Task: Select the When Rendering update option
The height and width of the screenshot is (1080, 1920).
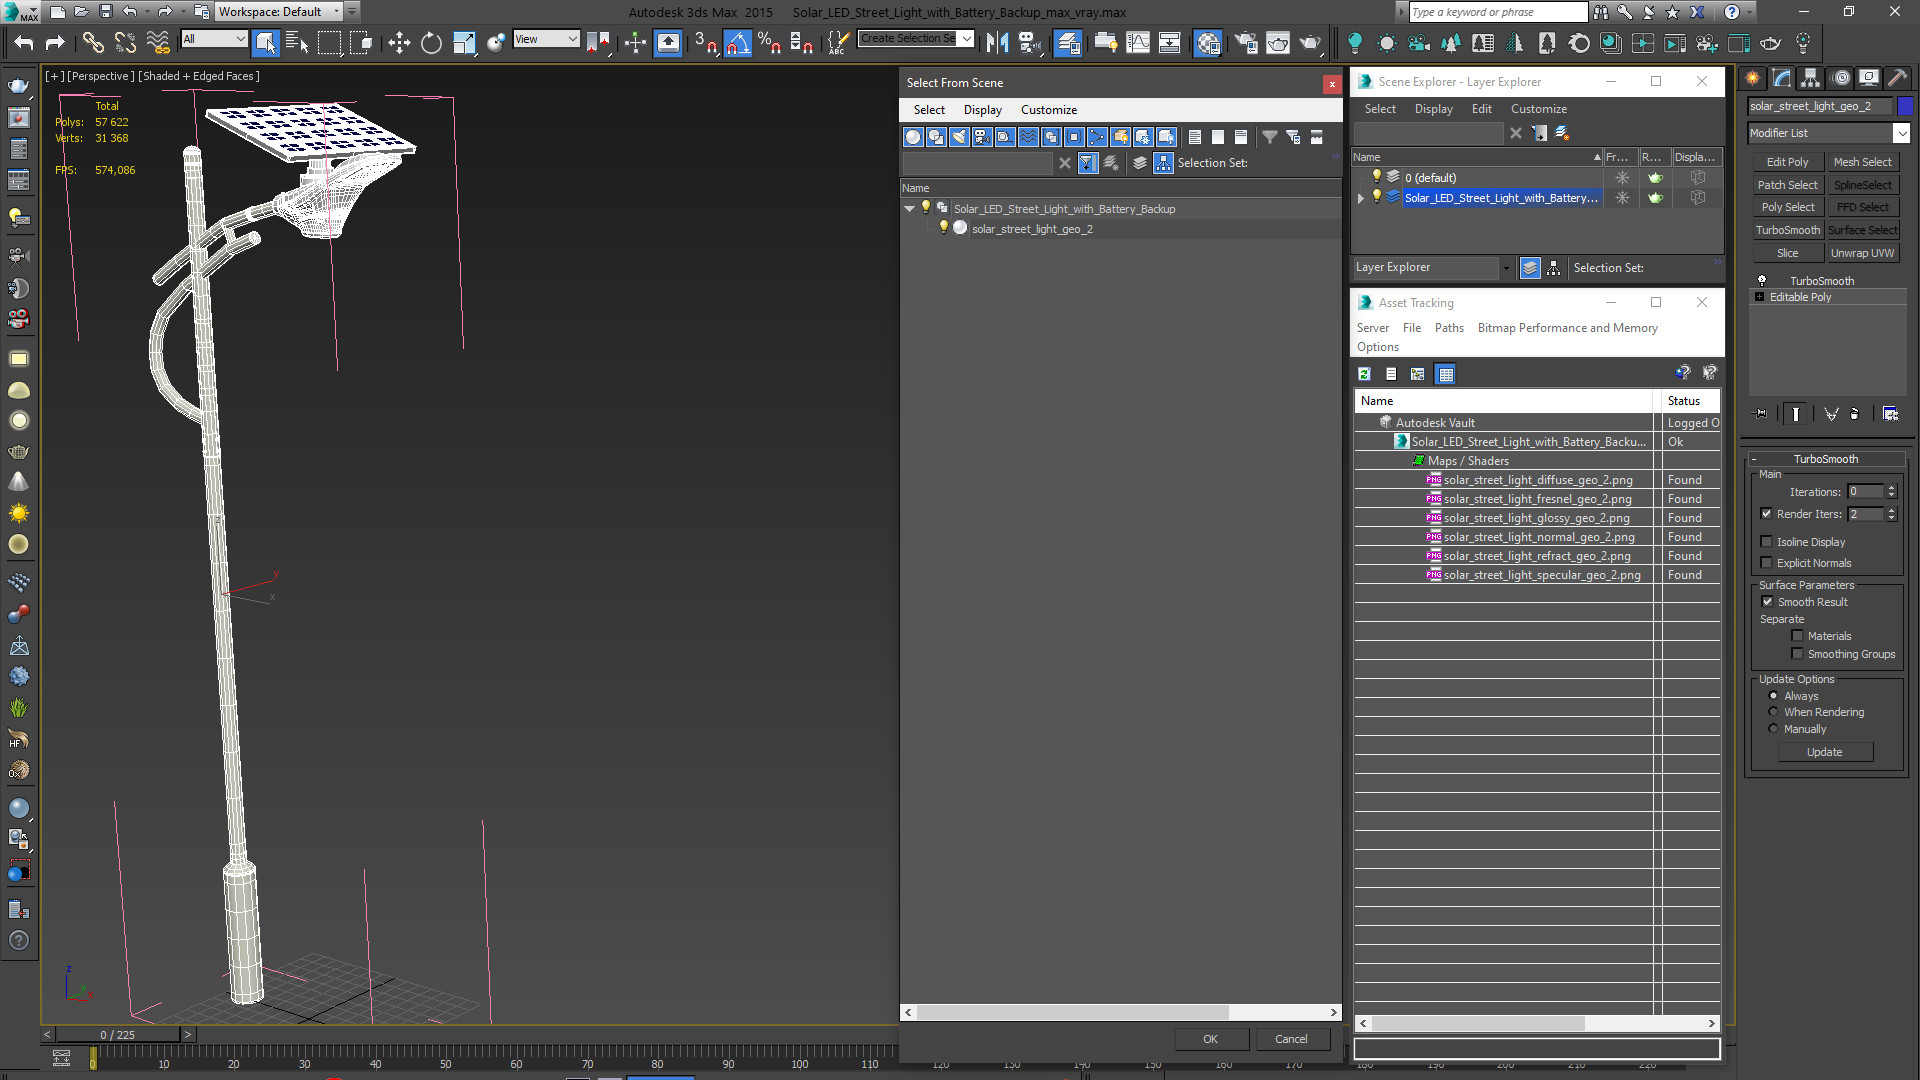Action: tap(1774, 712)
